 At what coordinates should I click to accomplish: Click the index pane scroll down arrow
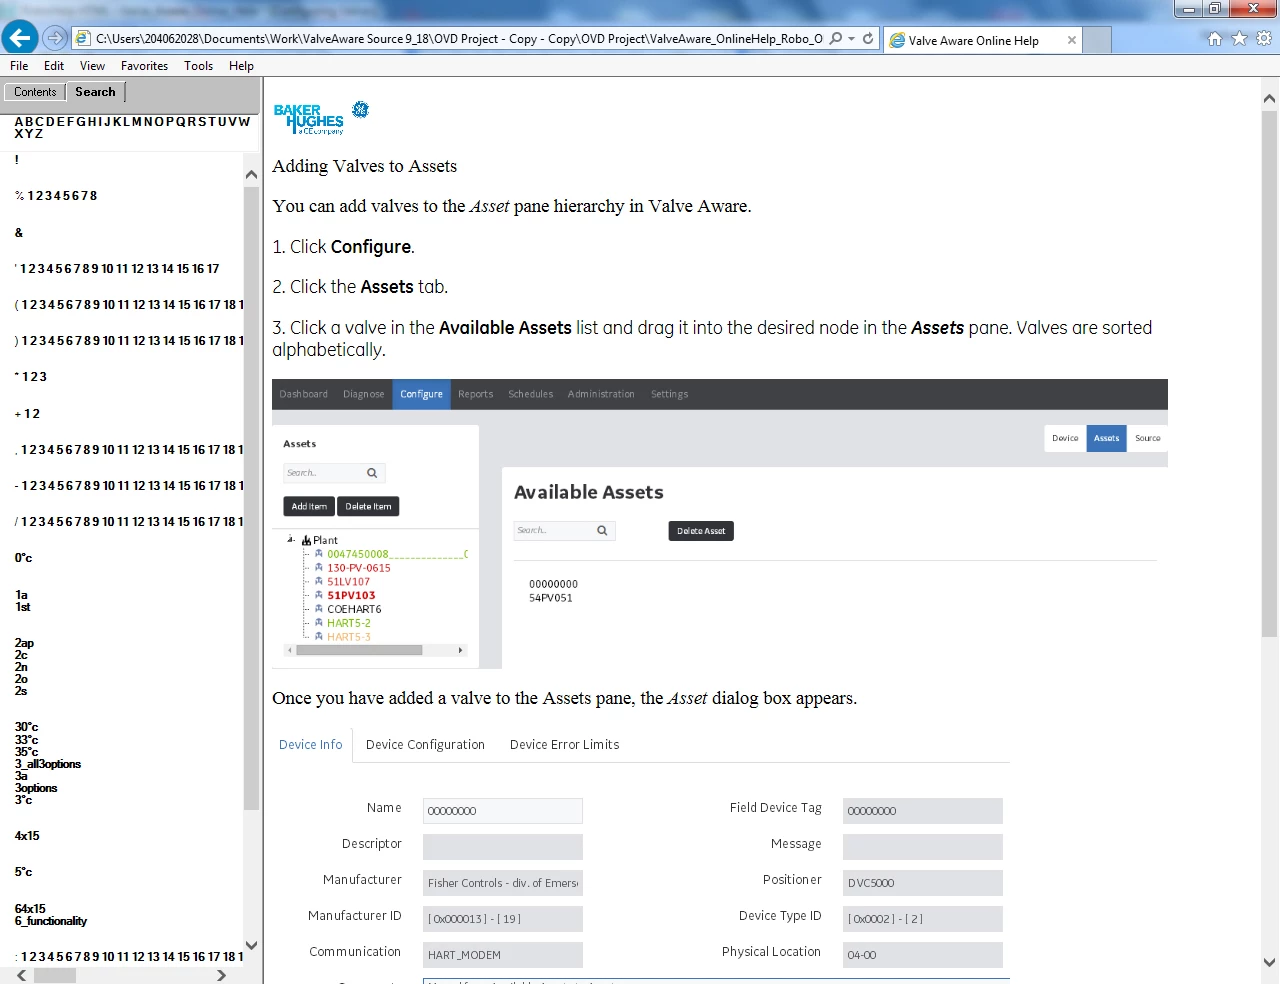(251, 945)
